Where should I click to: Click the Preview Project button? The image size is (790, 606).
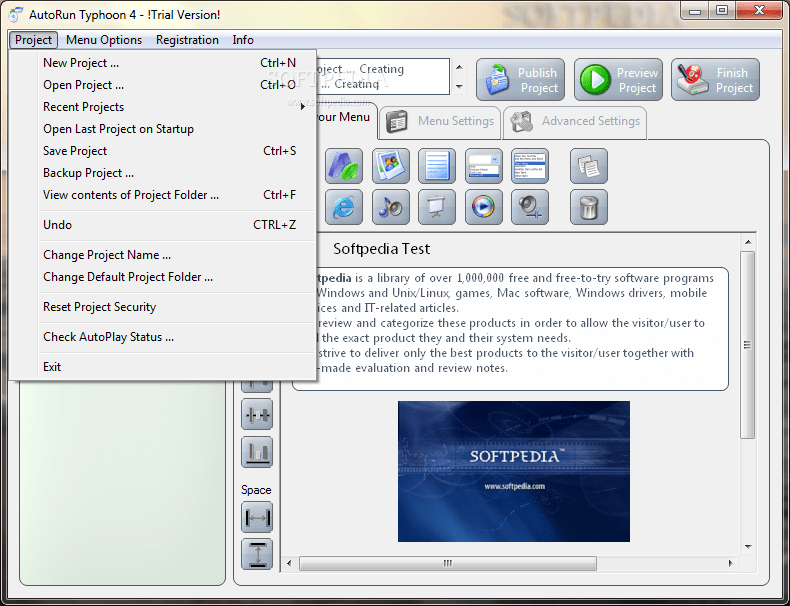click(618, 80)
